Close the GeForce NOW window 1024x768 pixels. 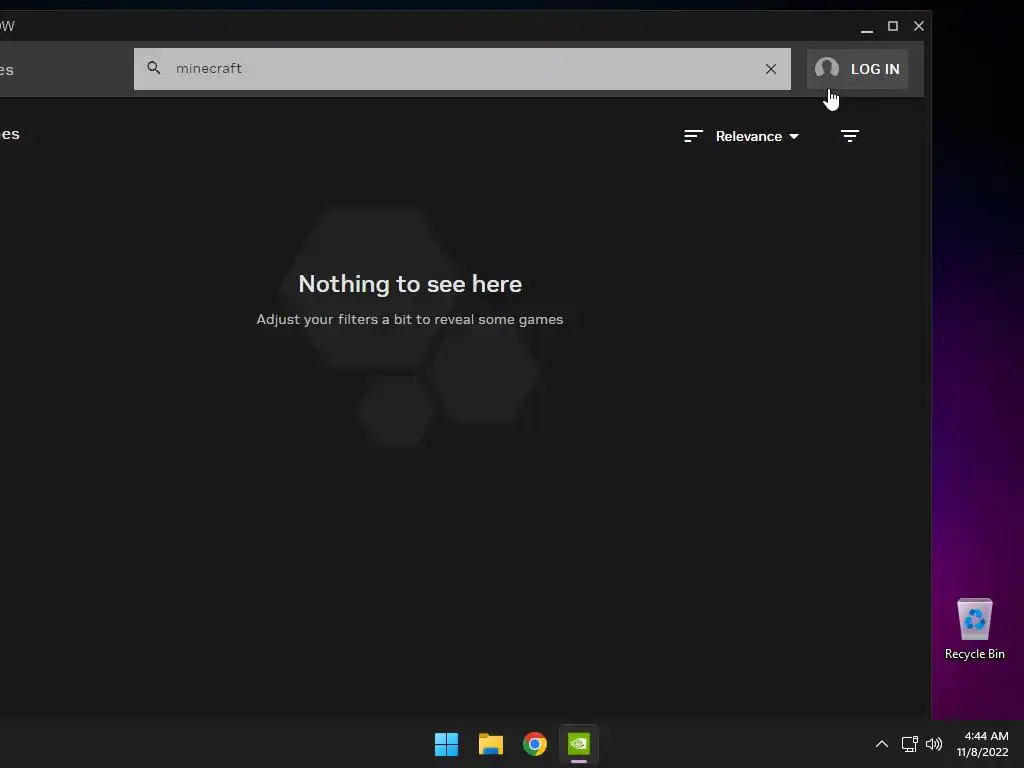pos(918,26)
